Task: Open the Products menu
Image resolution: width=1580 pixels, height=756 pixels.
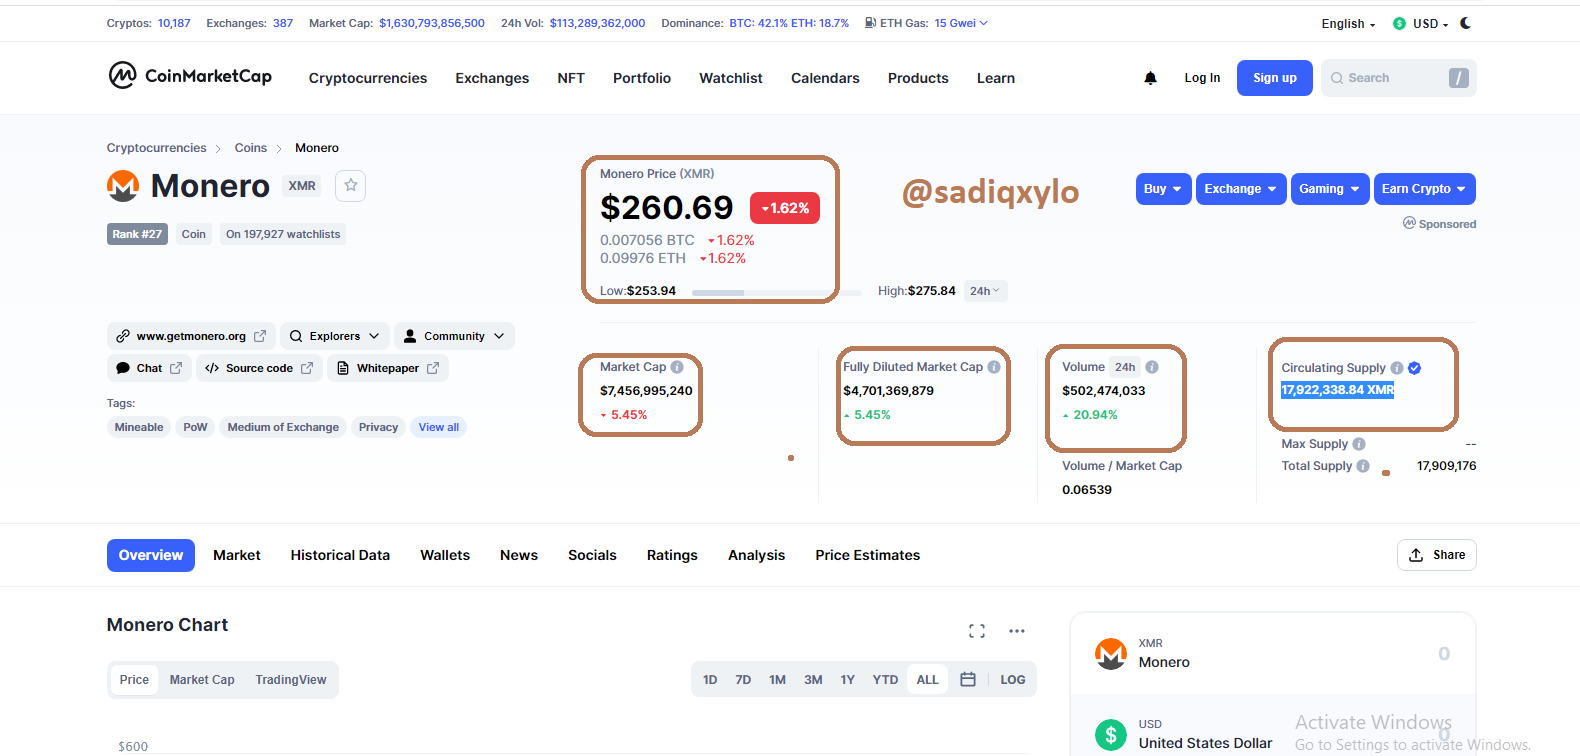Action: point(918,78)
